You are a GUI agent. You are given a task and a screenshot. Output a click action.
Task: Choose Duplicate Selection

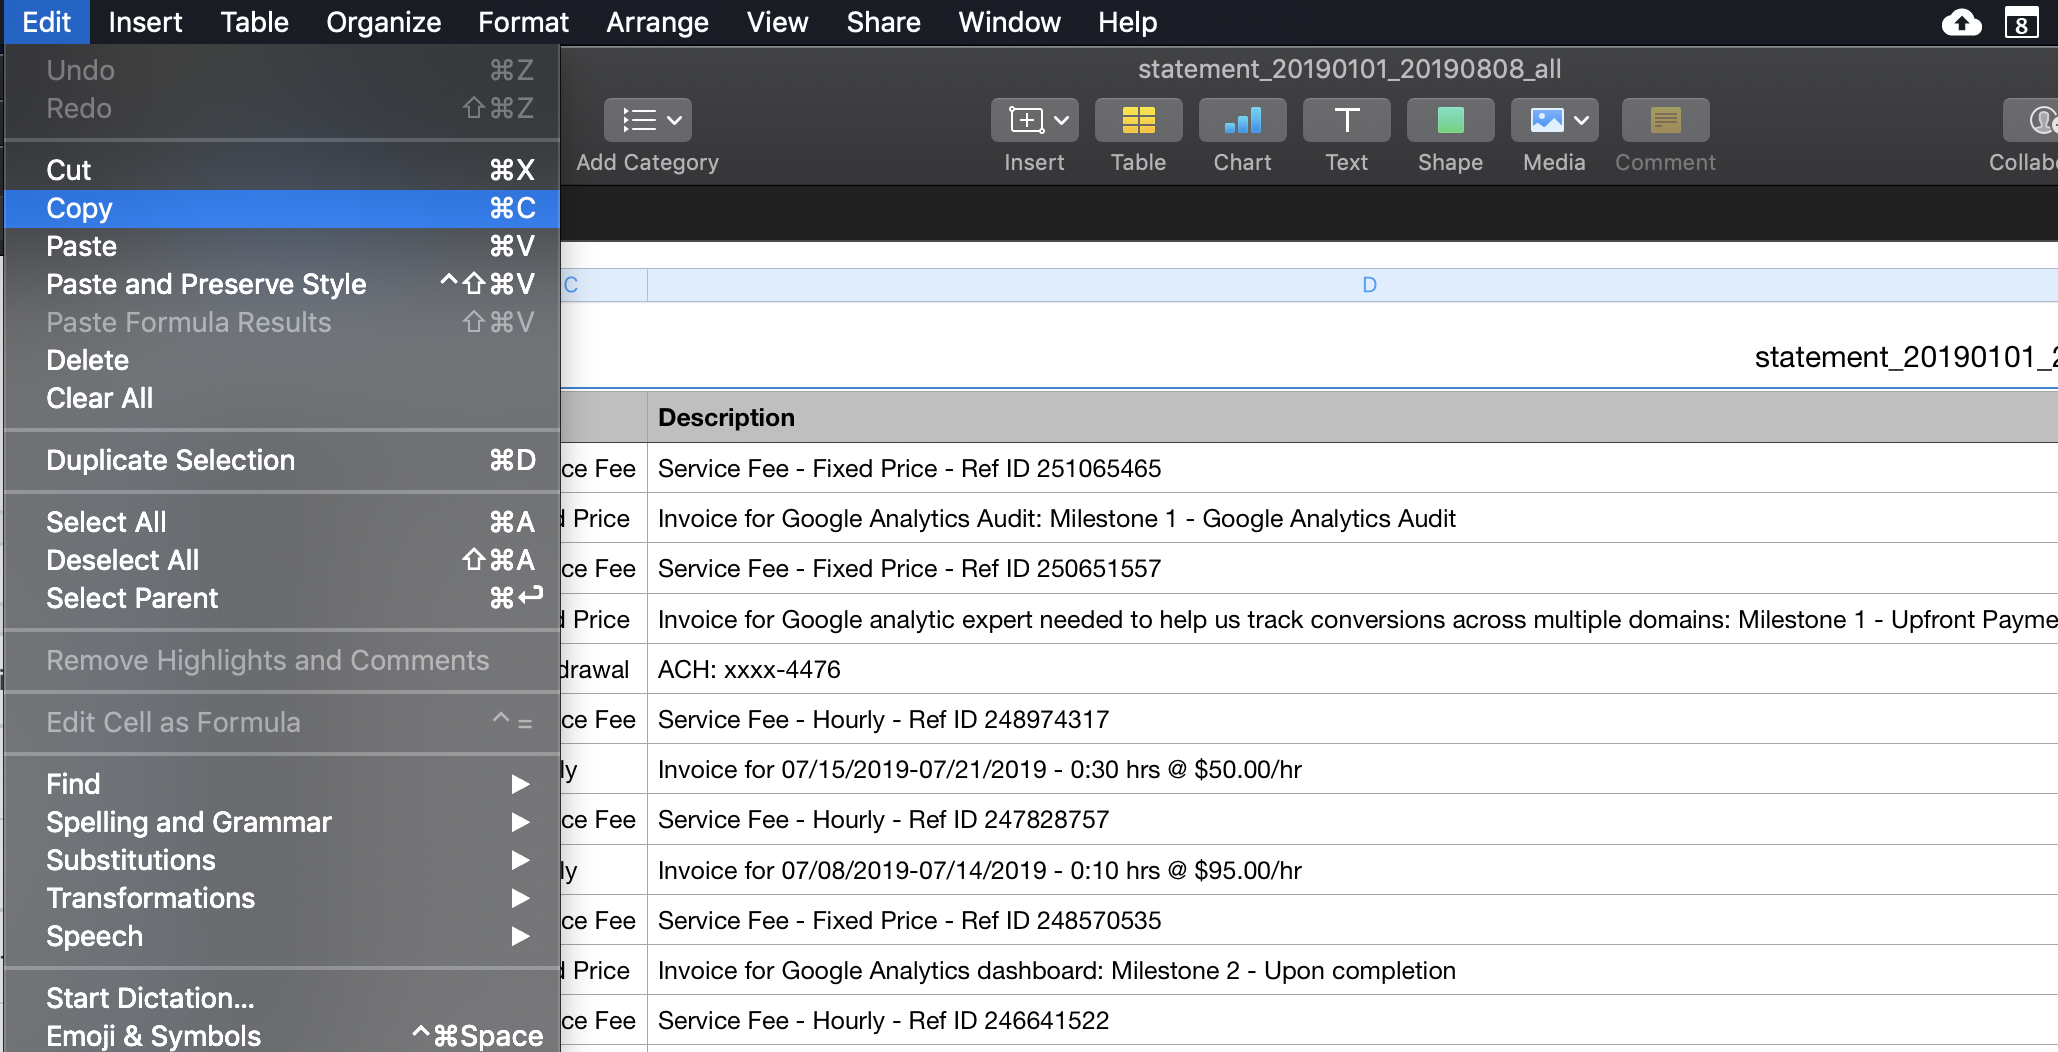pos(282,460)
